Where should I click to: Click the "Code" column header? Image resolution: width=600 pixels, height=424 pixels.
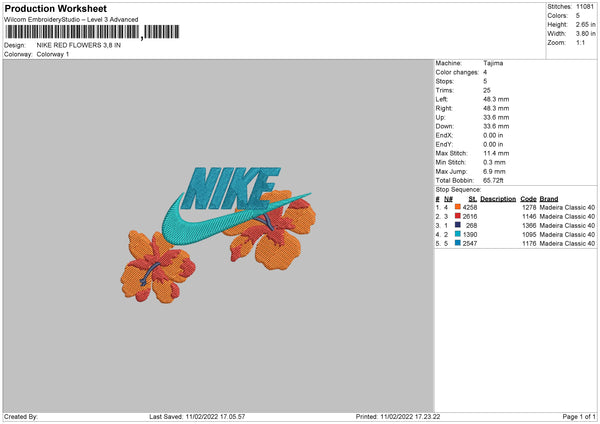click(x=528, y=199)
